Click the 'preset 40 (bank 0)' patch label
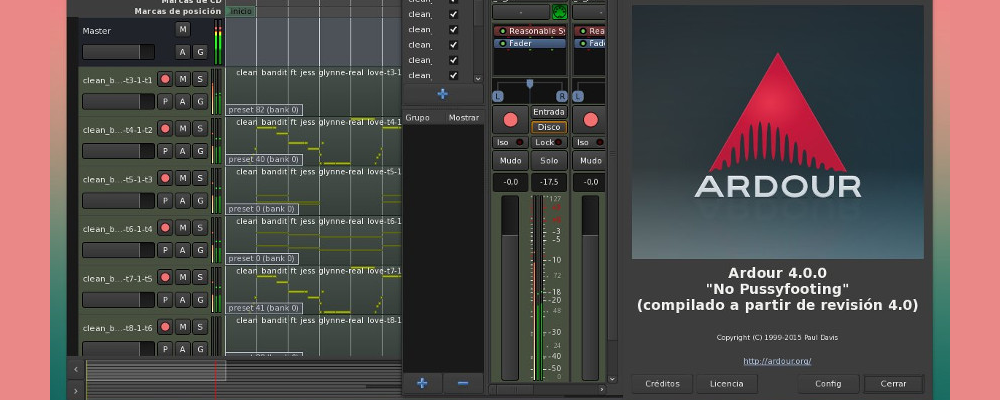The height and width of the screenshot is (400, 1000). point(264,159)
